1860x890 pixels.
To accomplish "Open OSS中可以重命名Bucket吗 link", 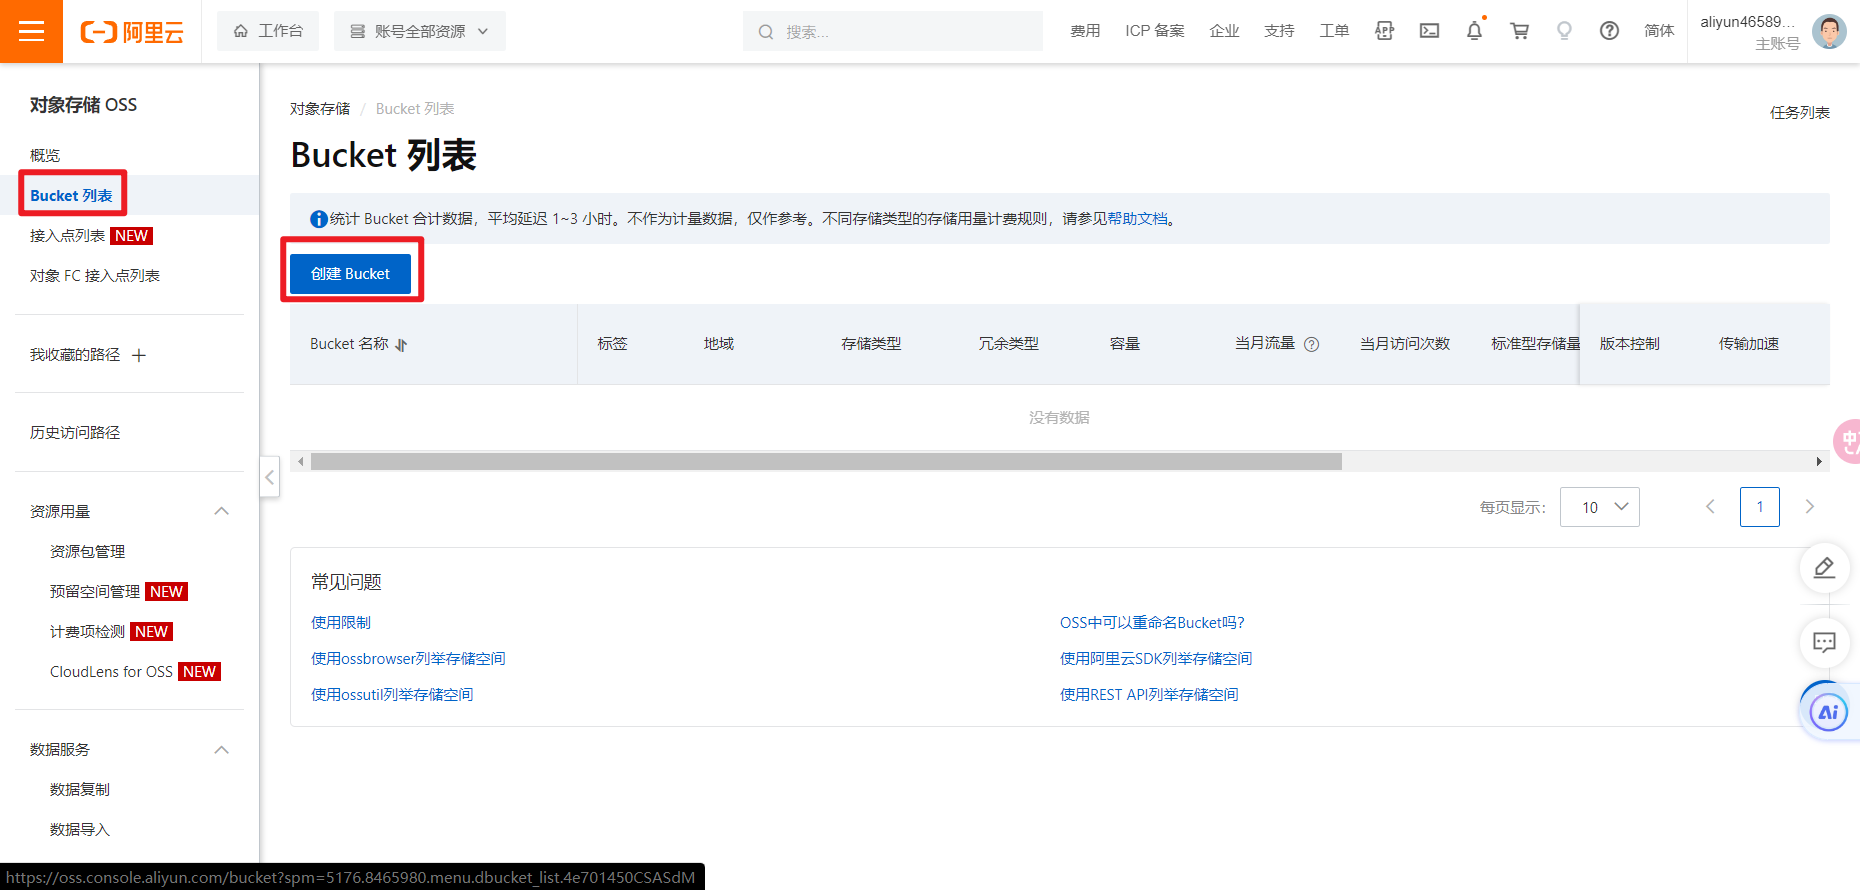I will (1152, 622).
